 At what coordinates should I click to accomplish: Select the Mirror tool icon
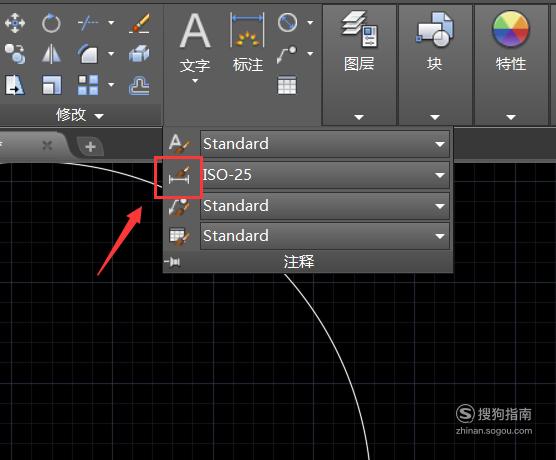click(51, 54)
